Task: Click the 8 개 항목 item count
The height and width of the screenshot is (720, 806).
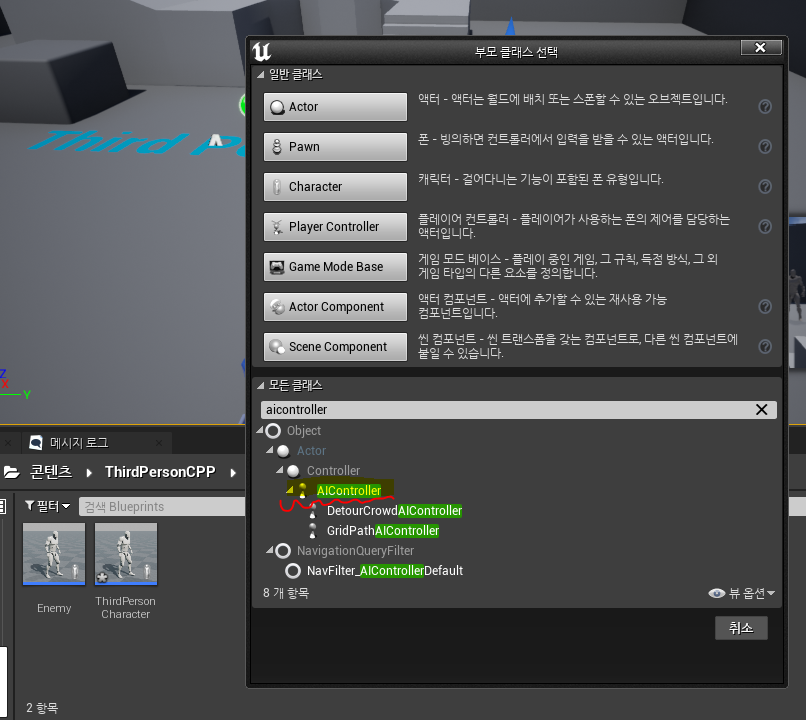Action: click(x=286, y=593)
